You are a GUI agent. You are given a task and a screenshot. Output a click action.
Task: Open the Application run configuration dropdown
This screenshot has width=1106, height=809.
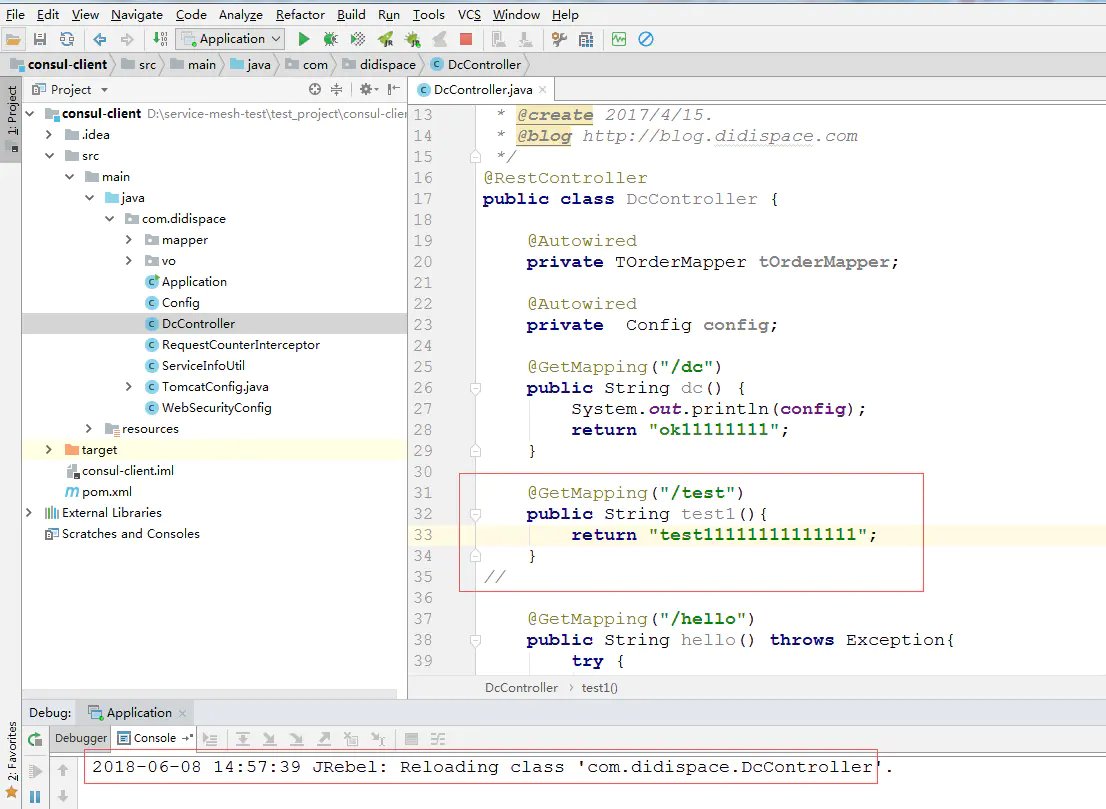[231, 39]
